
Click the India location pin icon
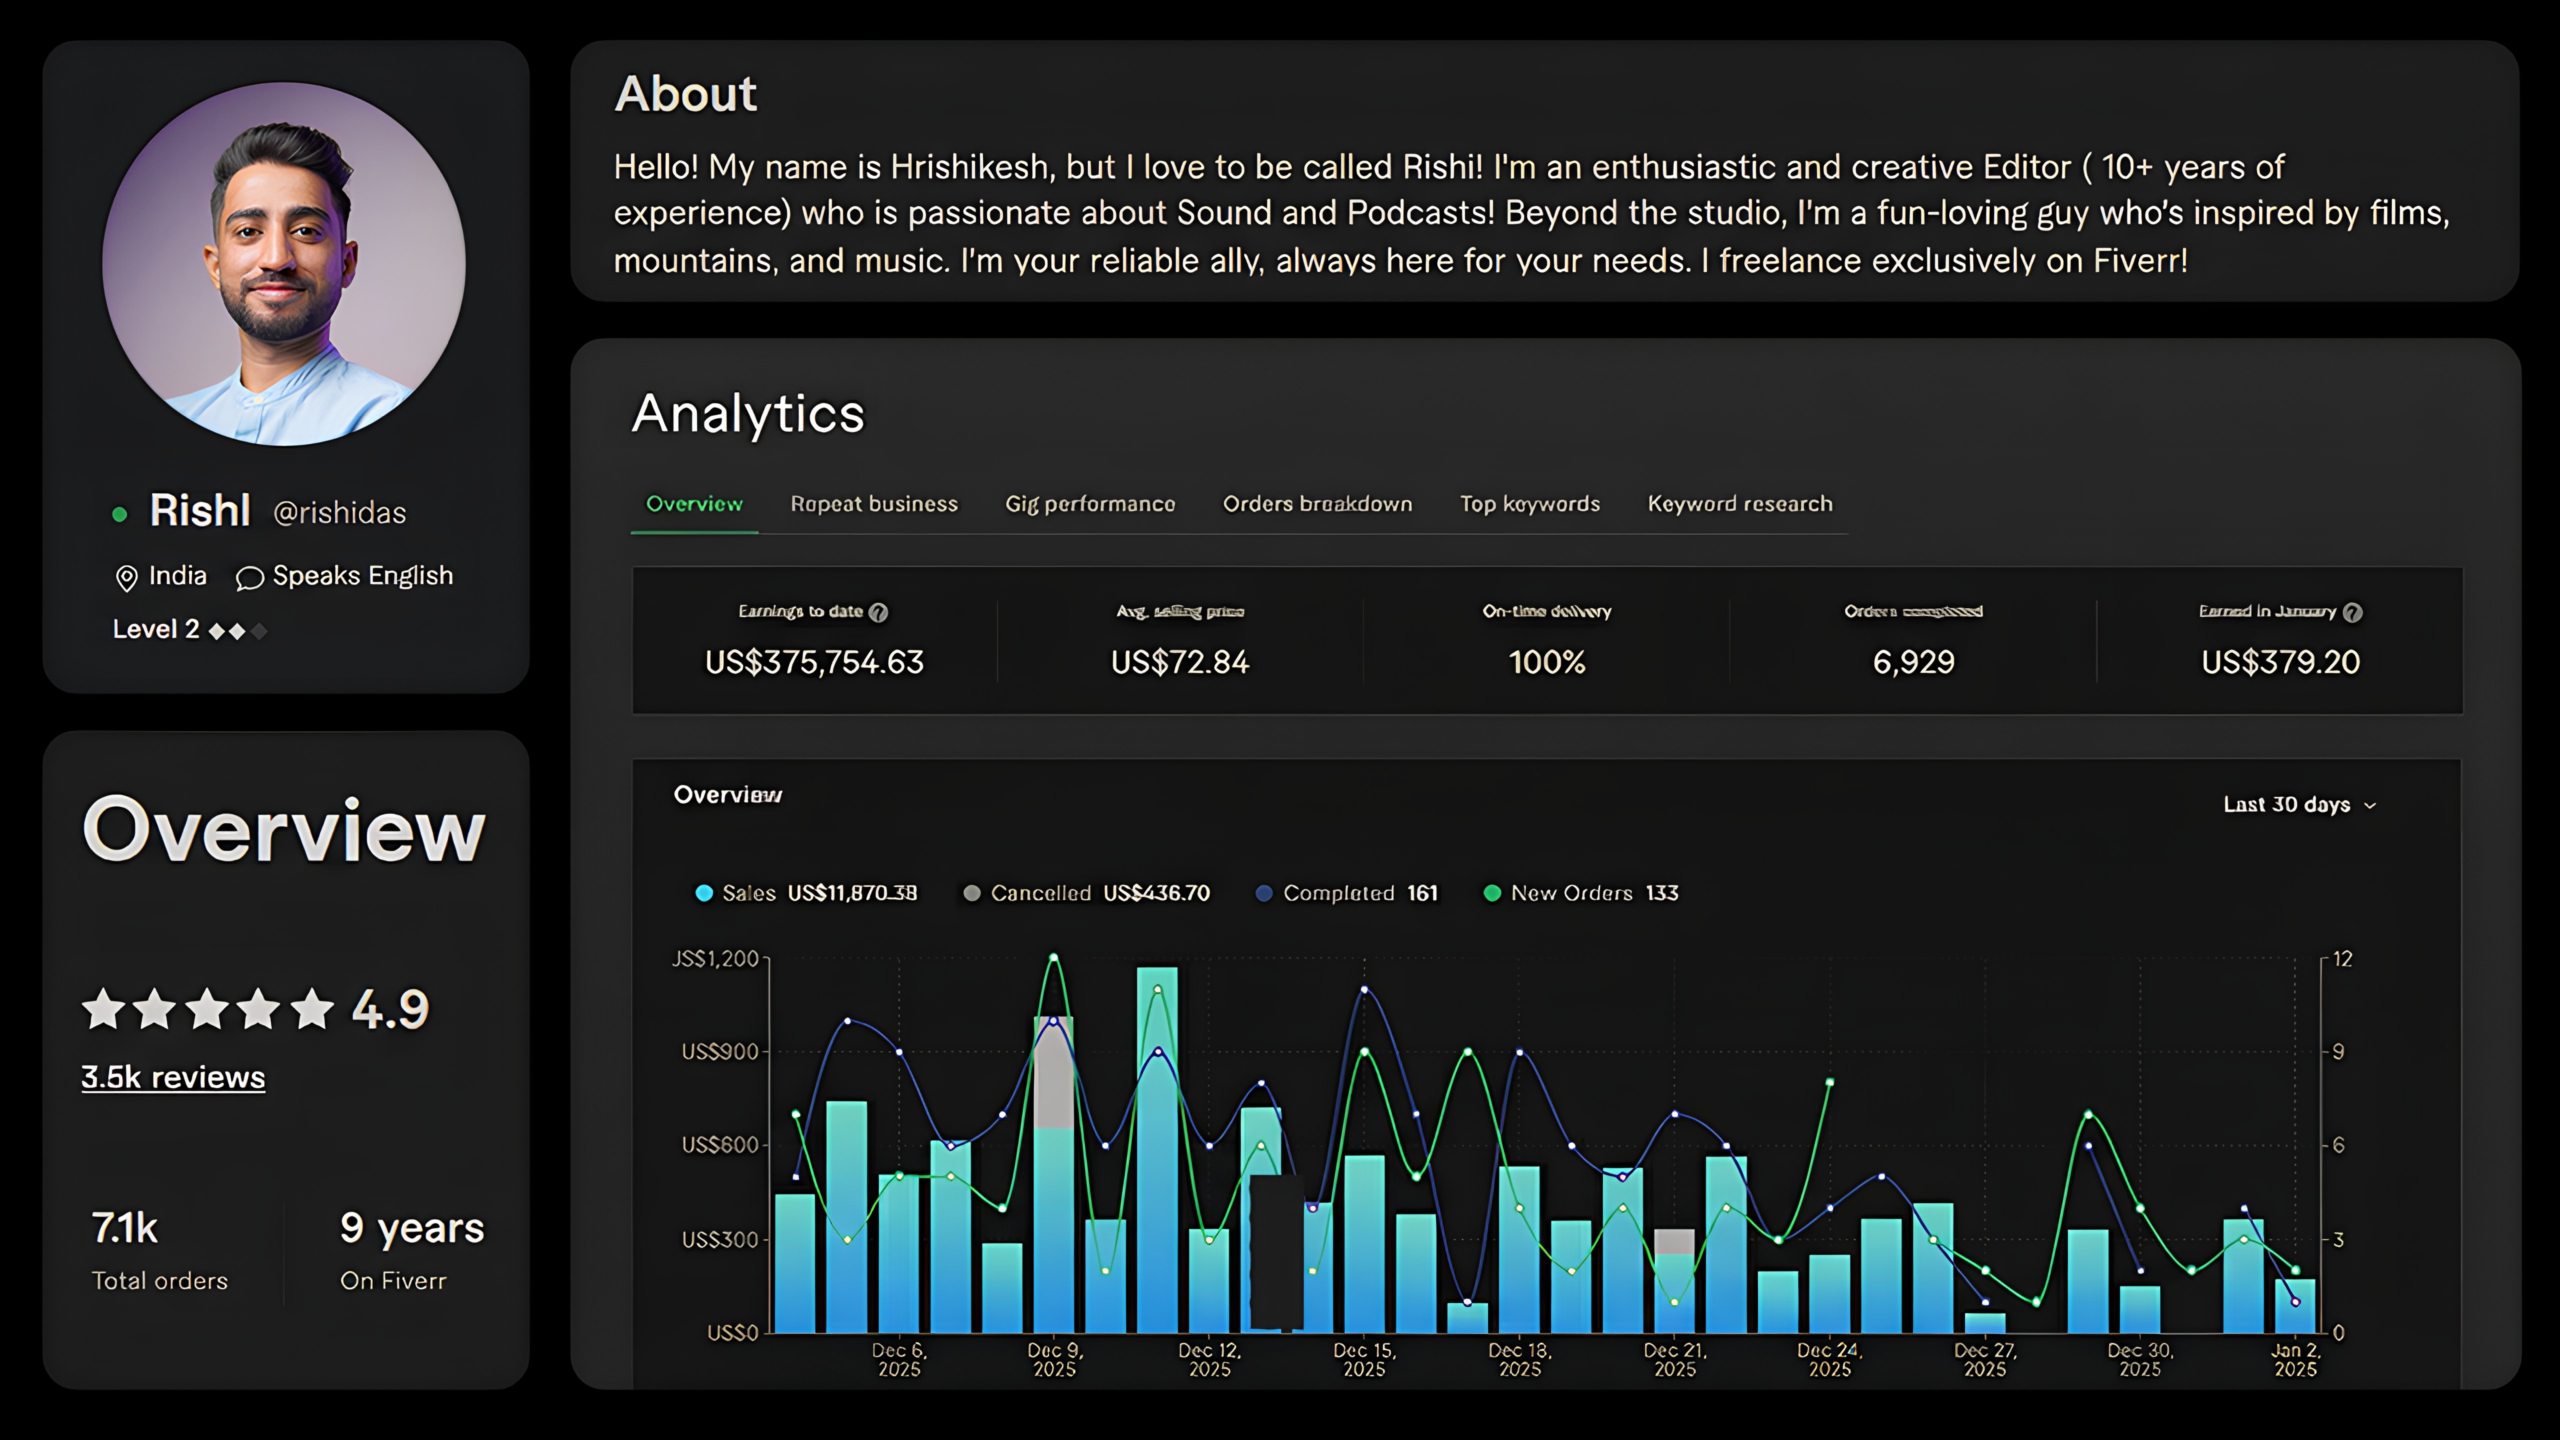click(x=126, y=578)
